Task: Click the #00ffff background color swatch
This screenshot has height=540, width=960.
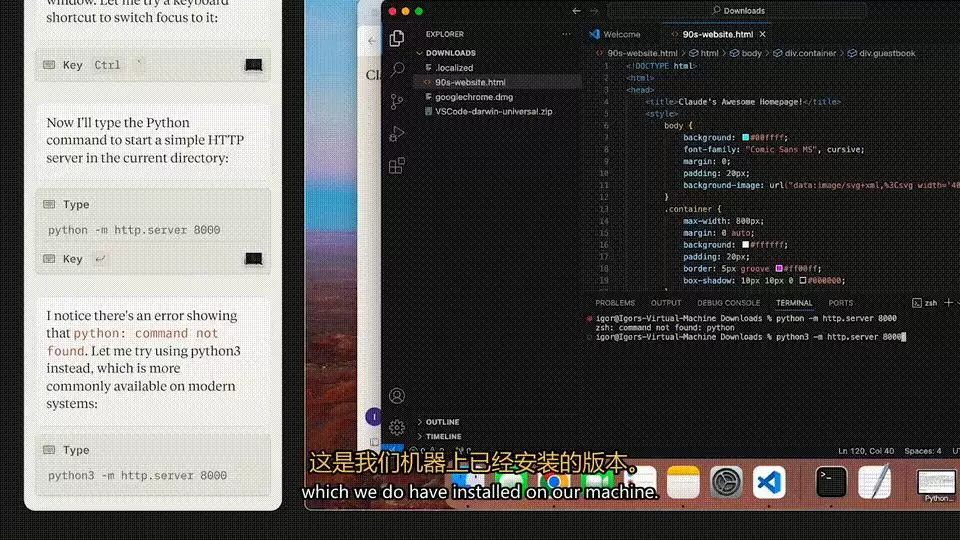Action: tap(745, 138)
